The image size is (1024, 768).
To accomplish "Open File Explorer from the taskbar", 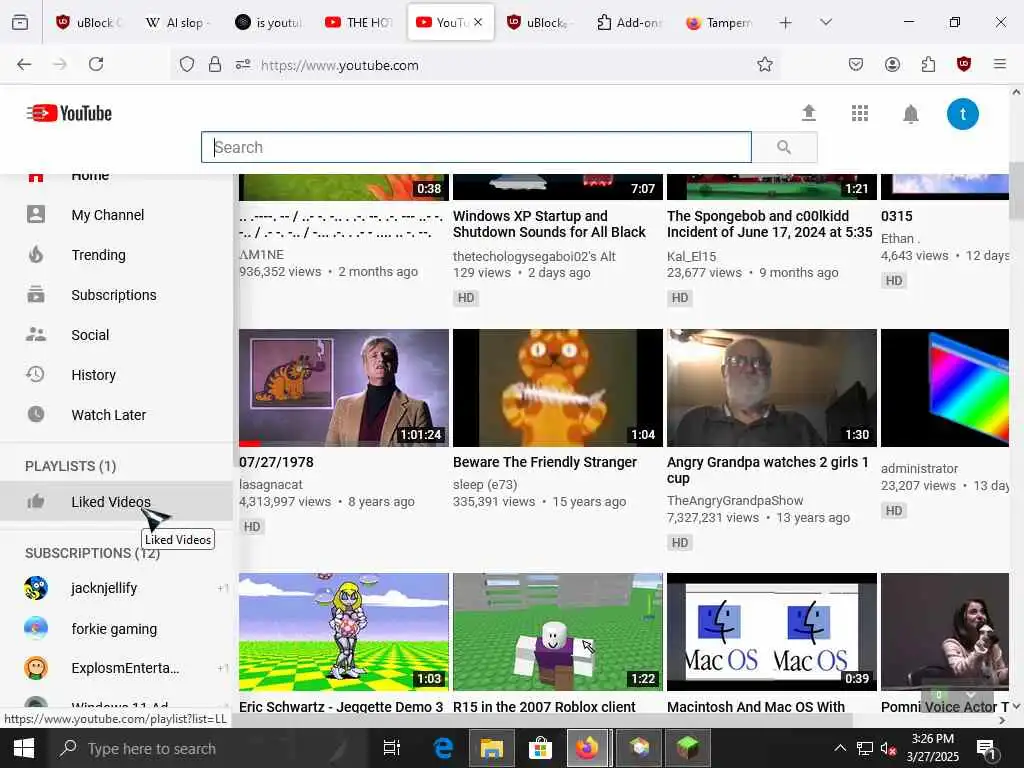I will (x=492, y=748).
